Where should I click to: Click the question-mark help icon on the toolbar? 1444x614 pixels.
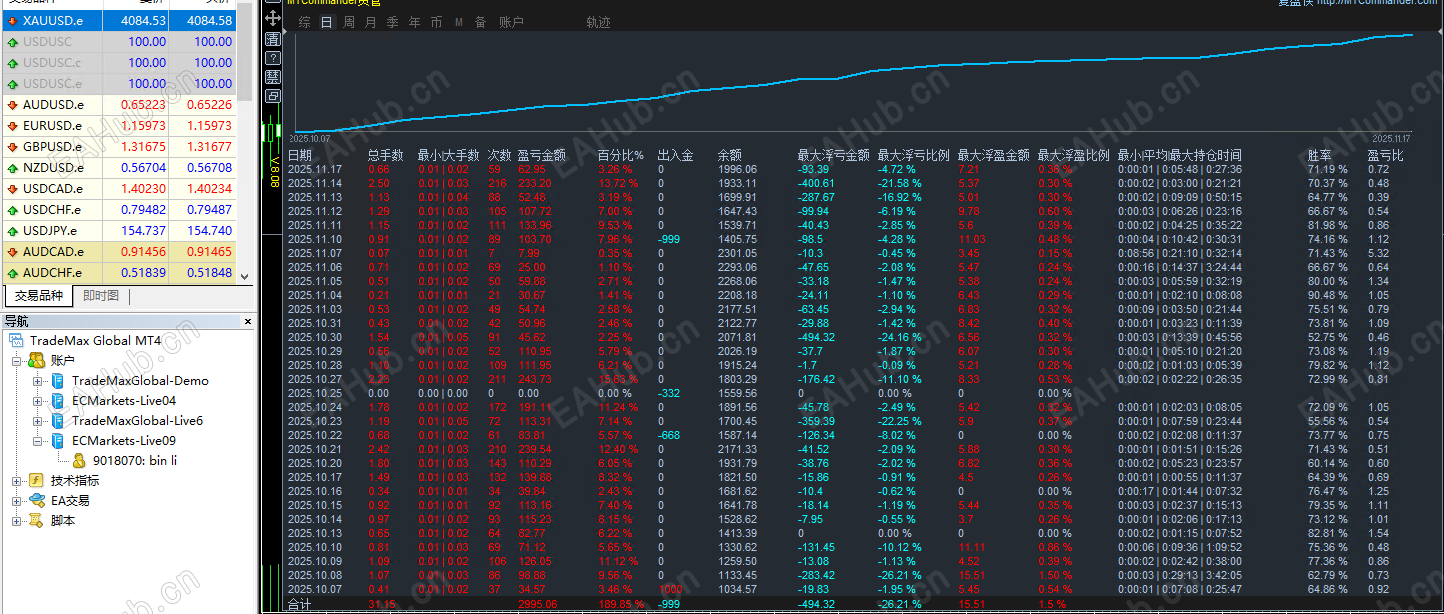tap(272, 58)
